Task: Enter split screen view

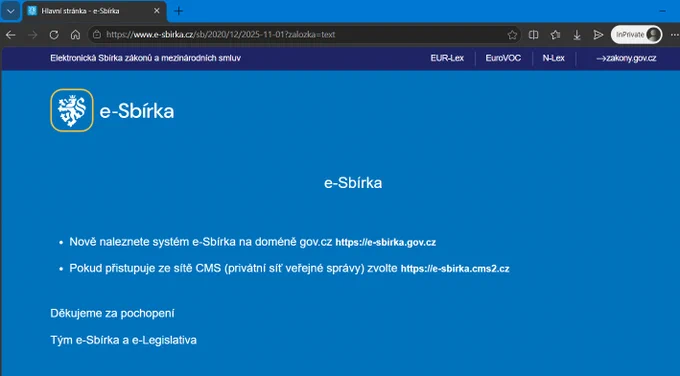Action: click(x=533, y=35)
